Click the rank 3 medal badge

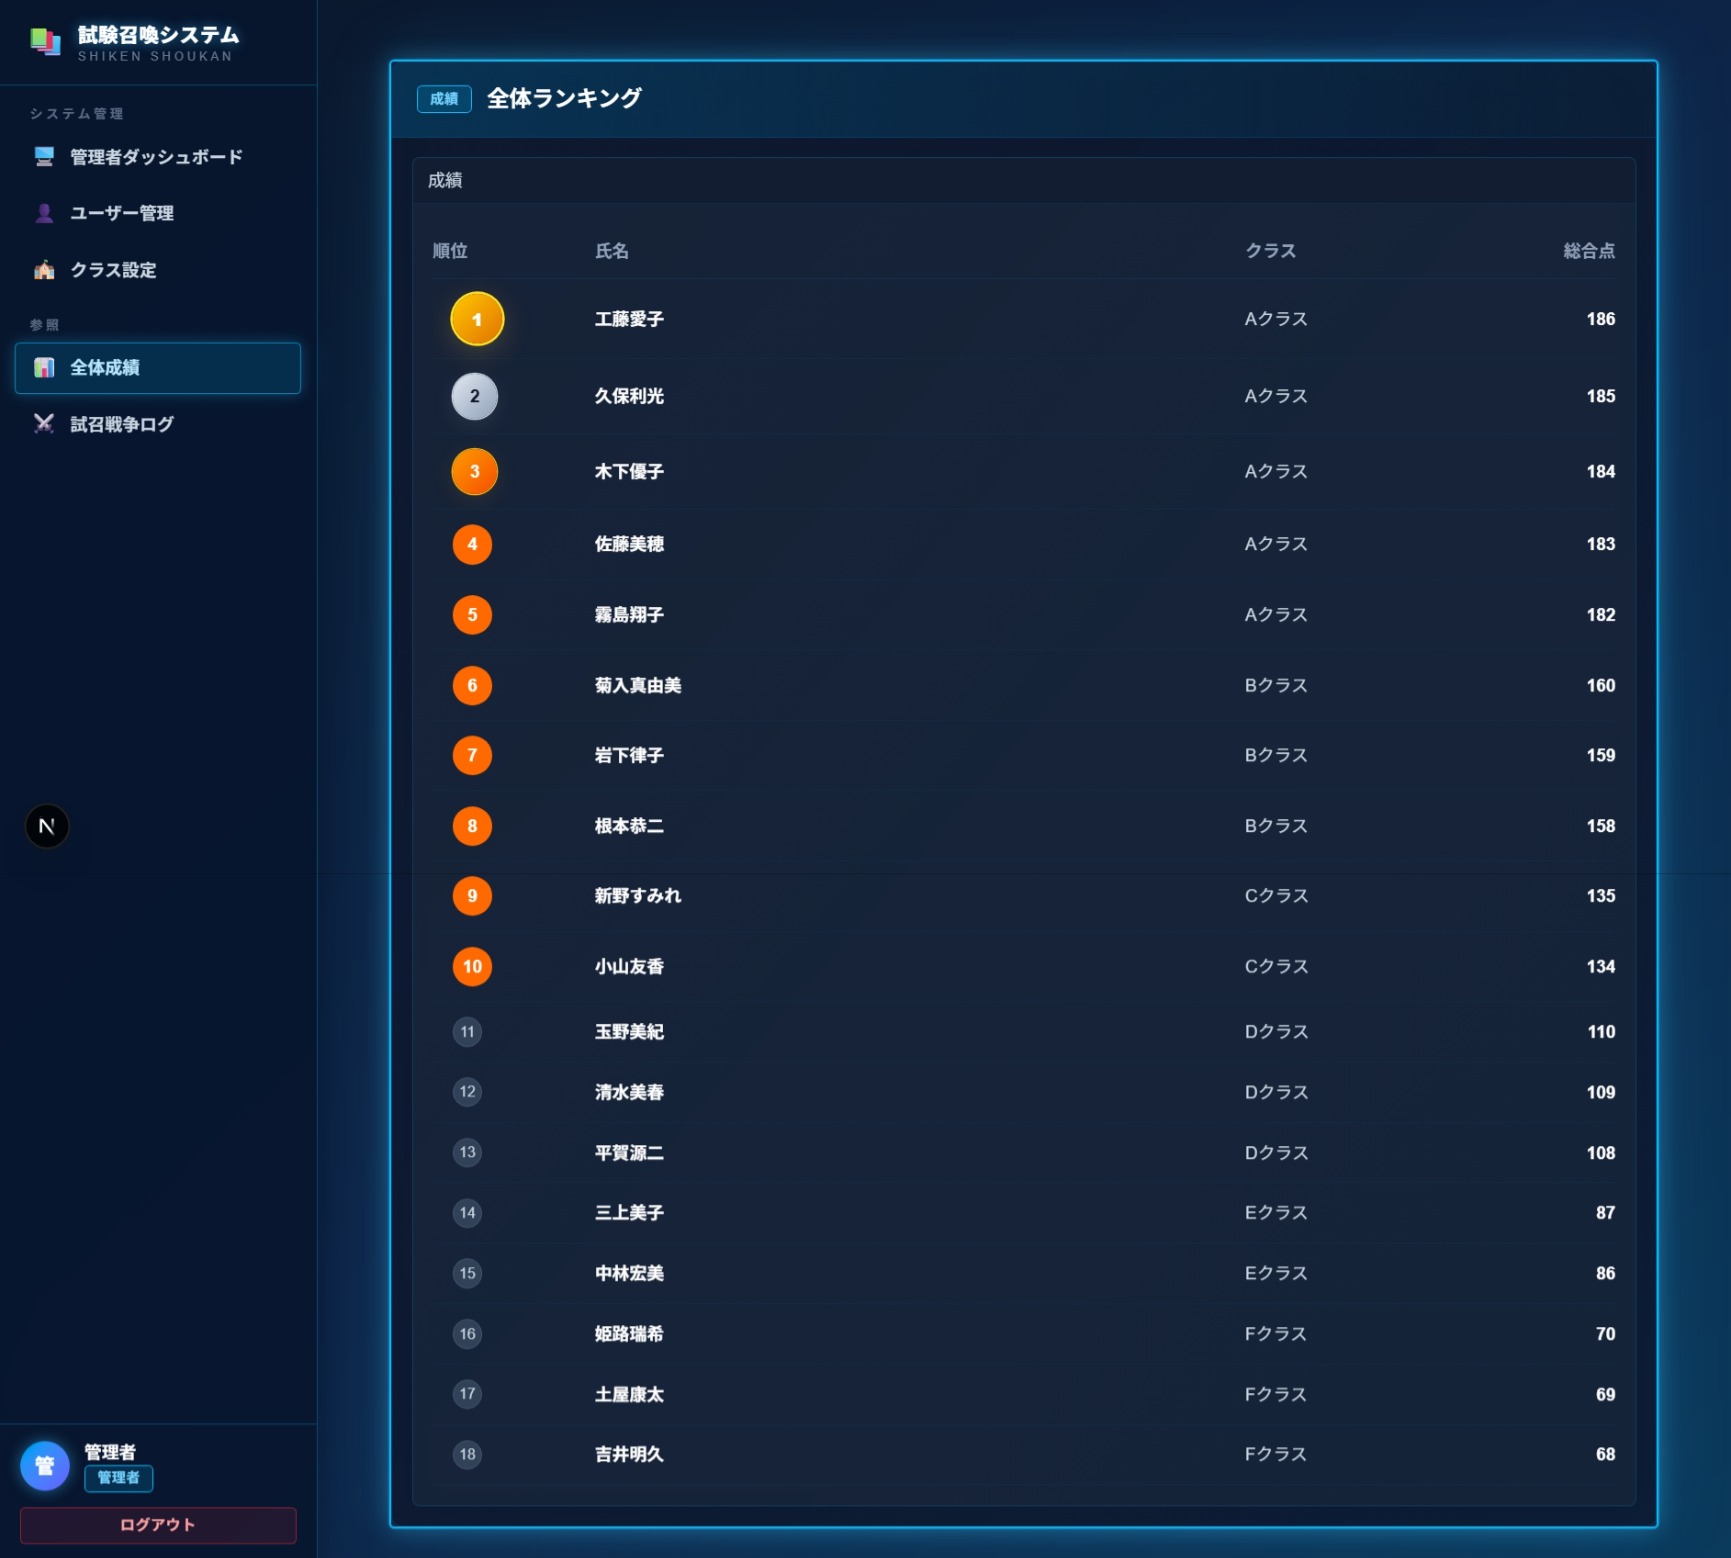[474, 472]
